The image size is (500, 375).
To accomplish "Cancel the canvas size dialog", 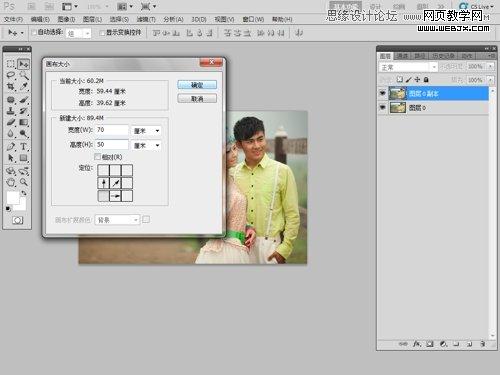I will point(197,99).
